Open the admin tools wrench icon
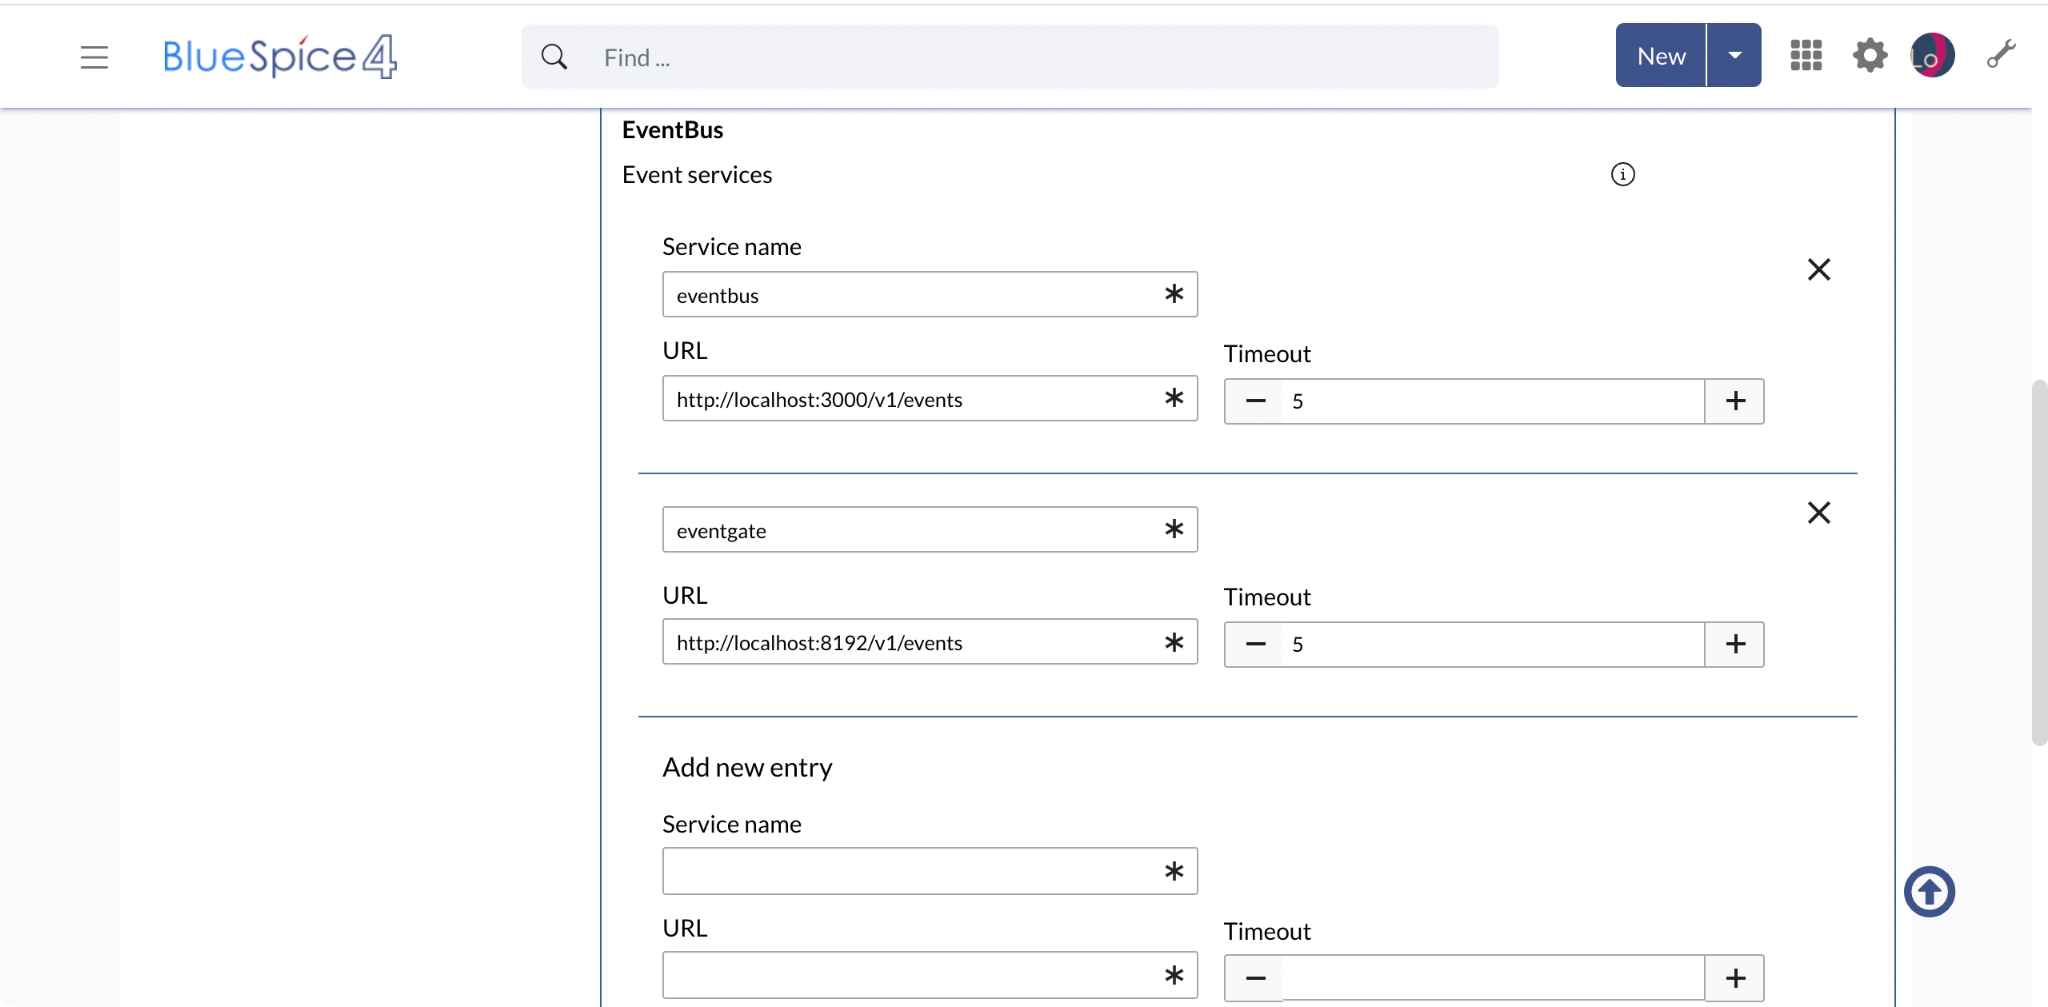The height and width of the screenshot is (1007, 2048). pyautogui.click(x=2000, y=54)
